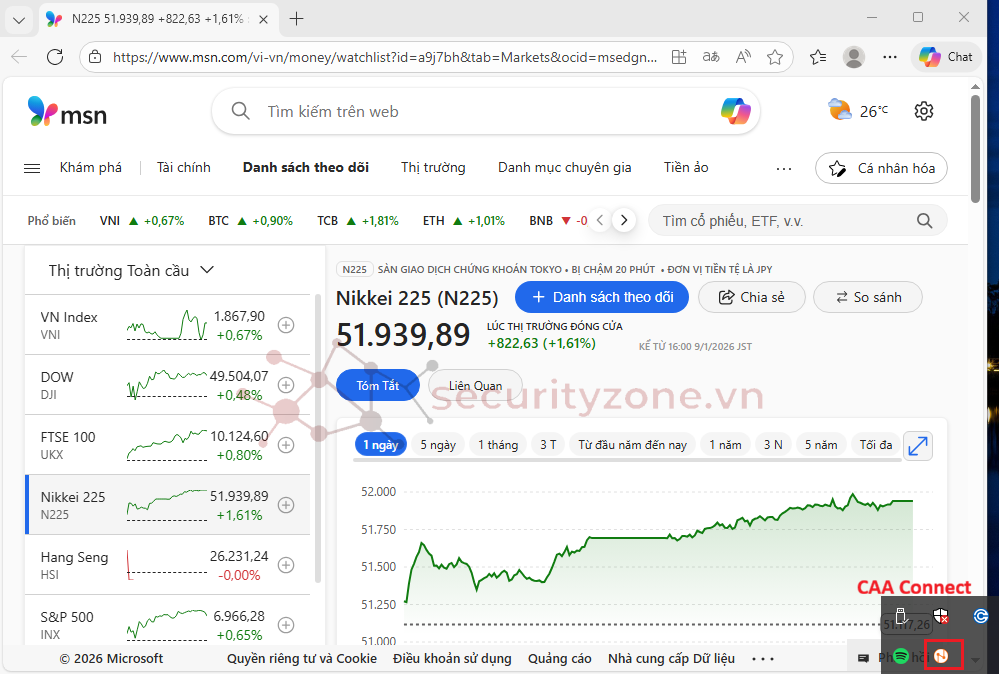Open the hamburger navigation menu
Viewport: 999px width, 674px height.
click(x=32, y=168)
